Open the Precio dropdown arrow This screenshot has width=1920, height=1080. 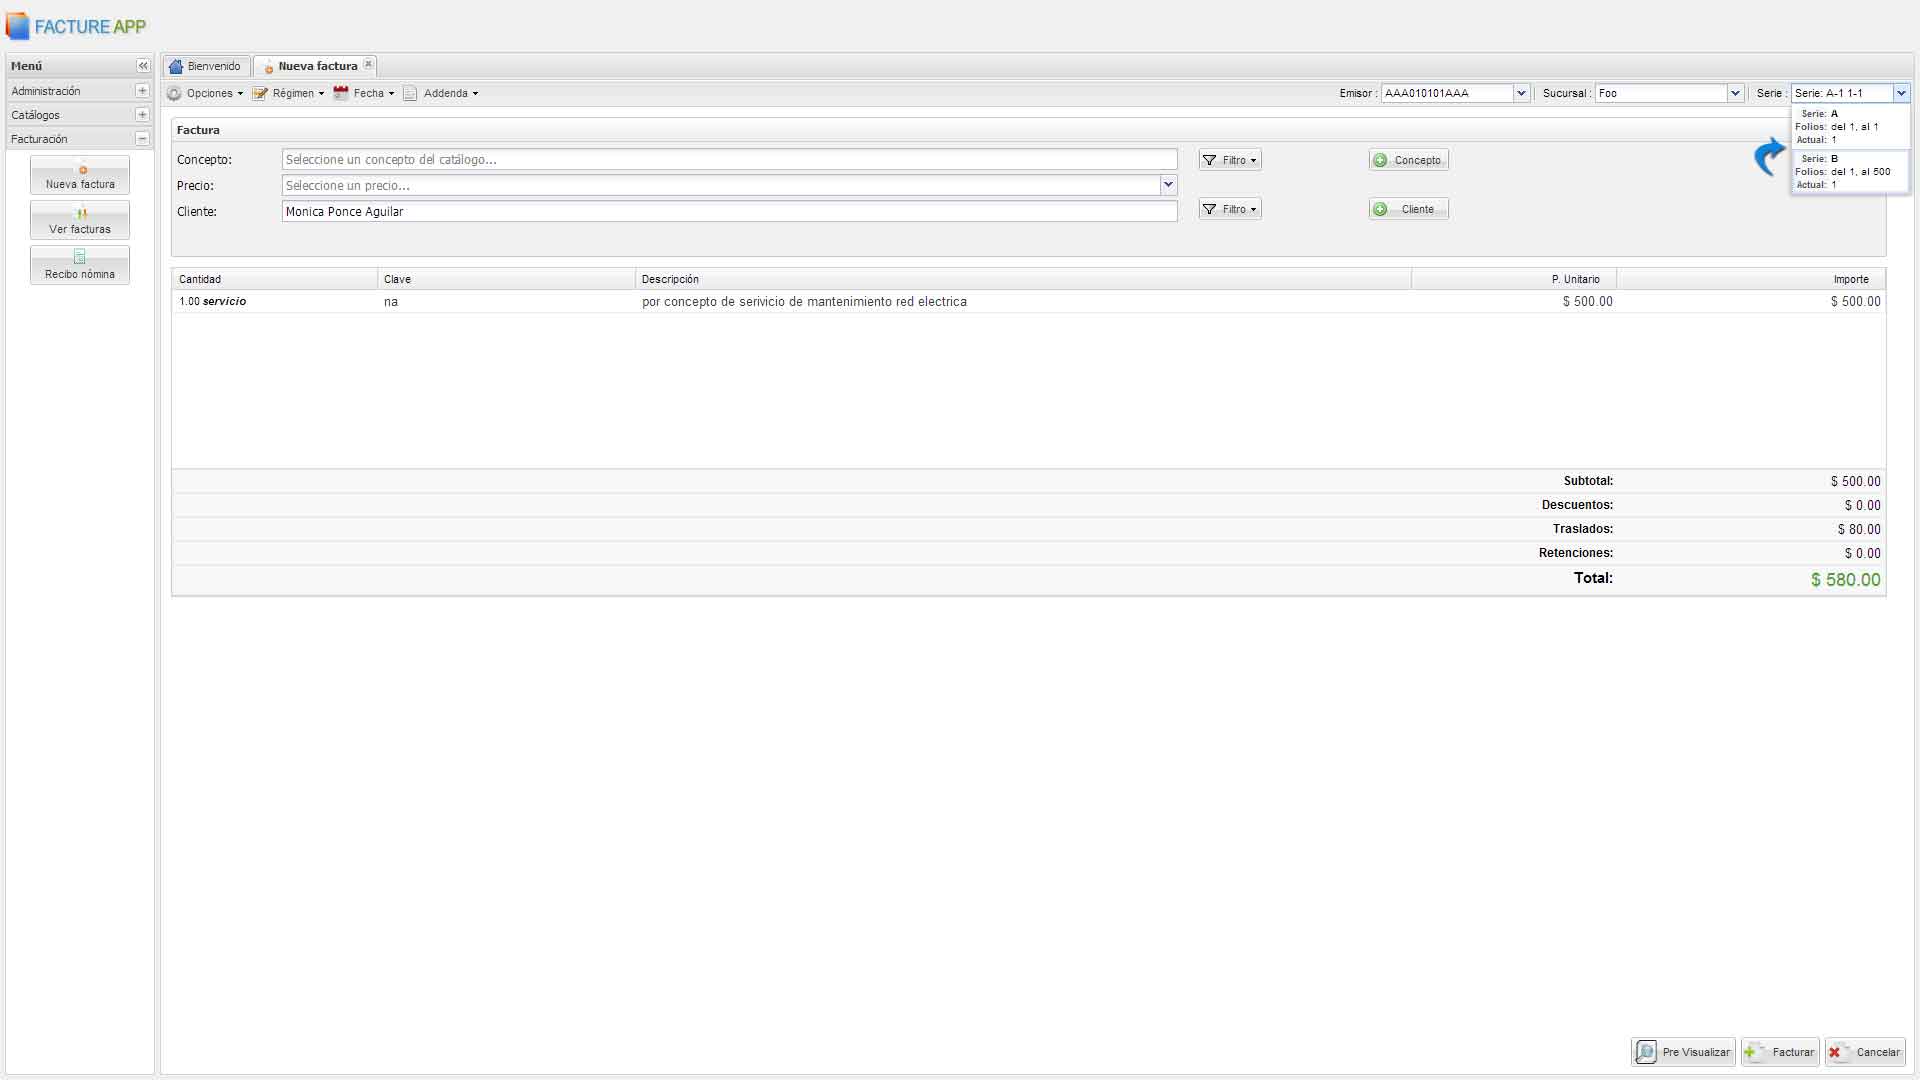point(1168,185)
